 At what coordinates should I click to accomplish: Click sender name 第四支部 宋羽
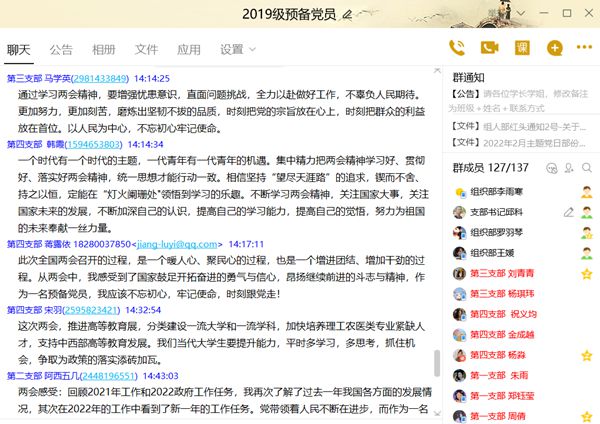click(x=34, y=310)
